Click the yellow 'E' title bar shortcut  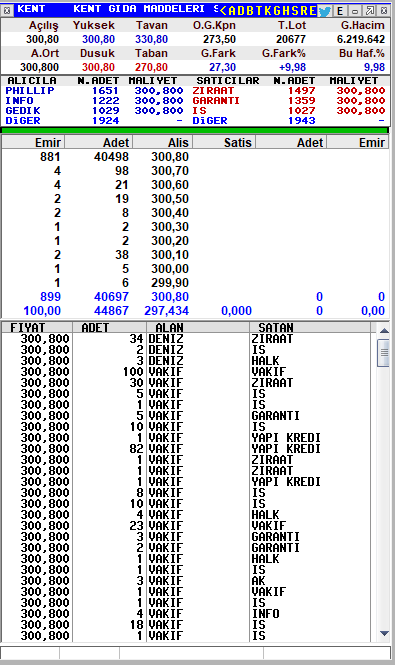(x=313, y=11)
